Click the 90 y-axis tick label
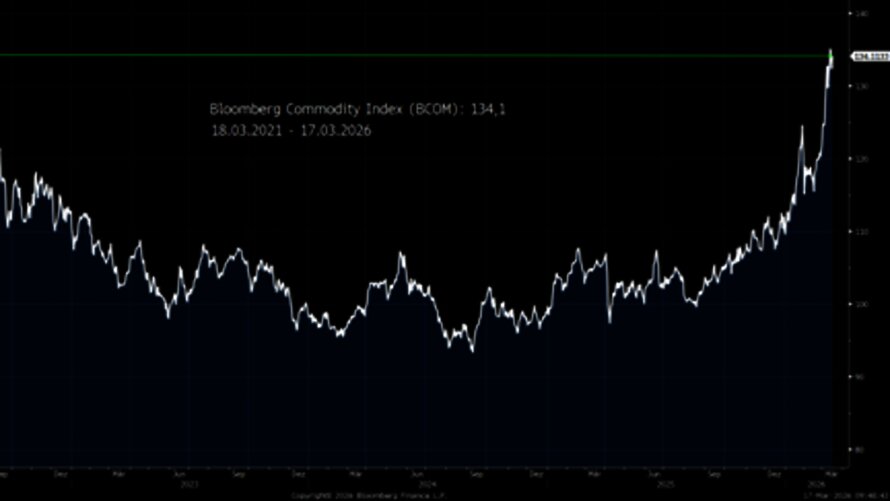Image resolution: width=890 pixels, height=501 pixels. click(x=859, y=377)
